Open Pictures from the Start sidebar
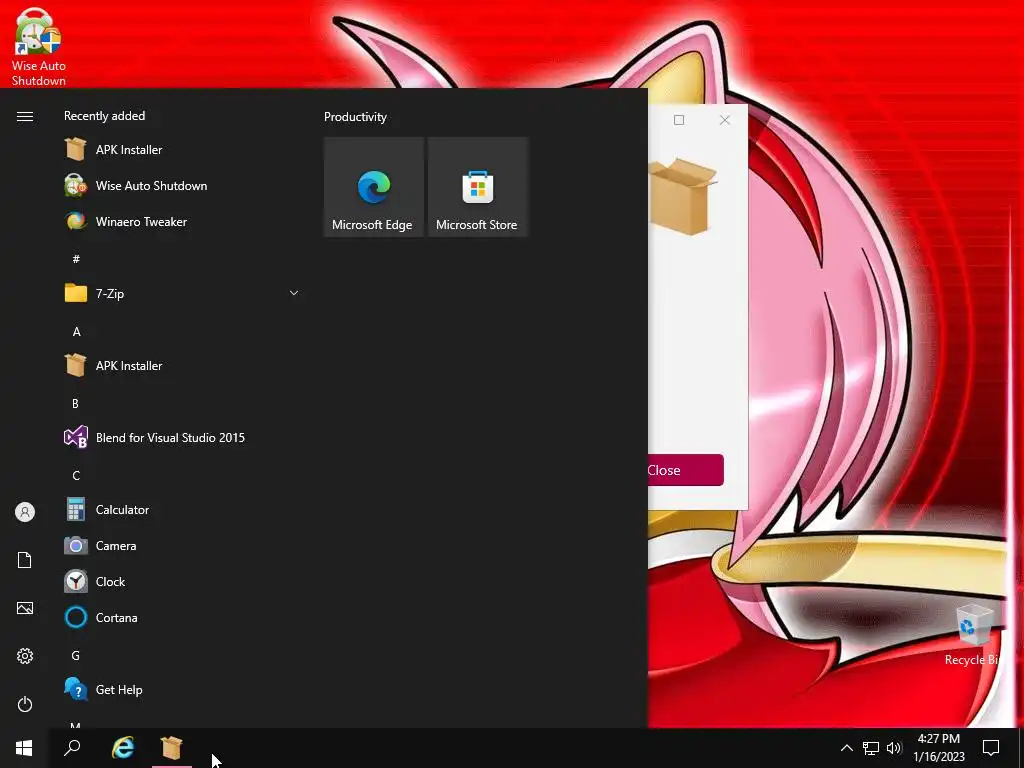The height and width of the screenshot is (768, 1024). click(x=25, y=608)
